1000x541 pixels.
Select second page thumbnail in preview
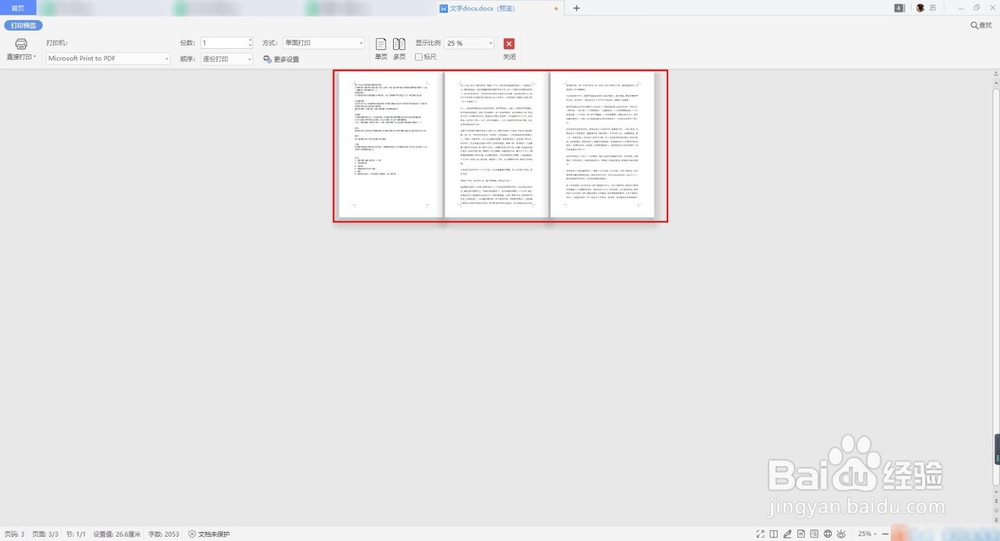coord(496,145)
